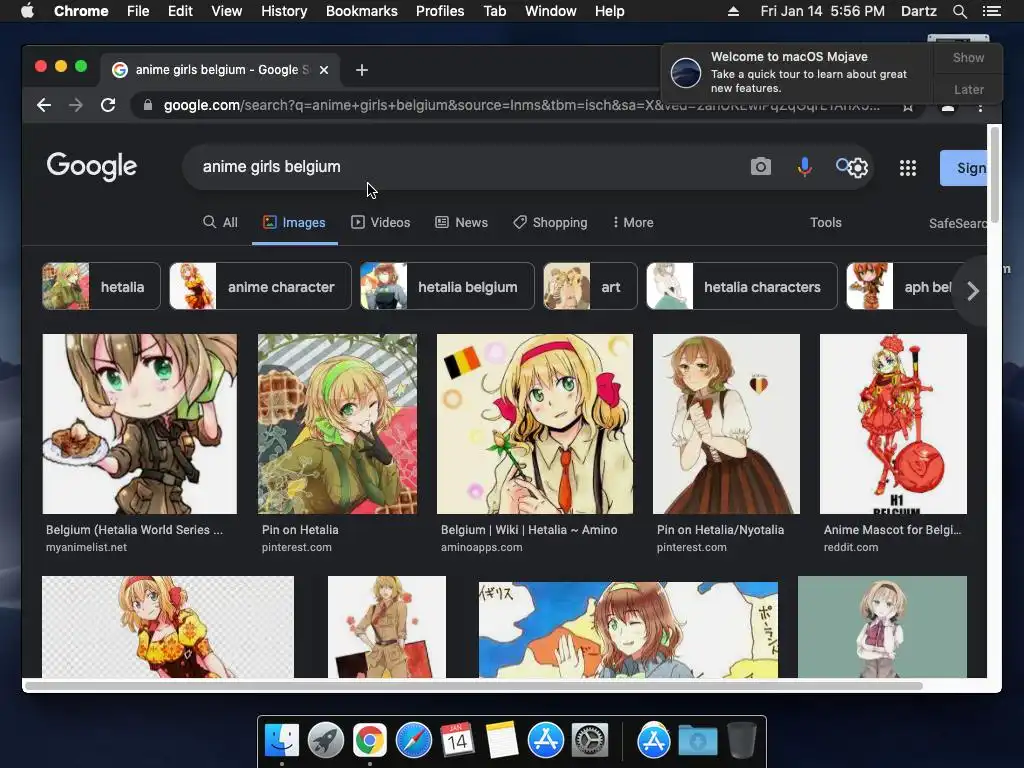Screen dimensions: 1024x768
Task: Click the Apple menu logo
Action: 27,11
